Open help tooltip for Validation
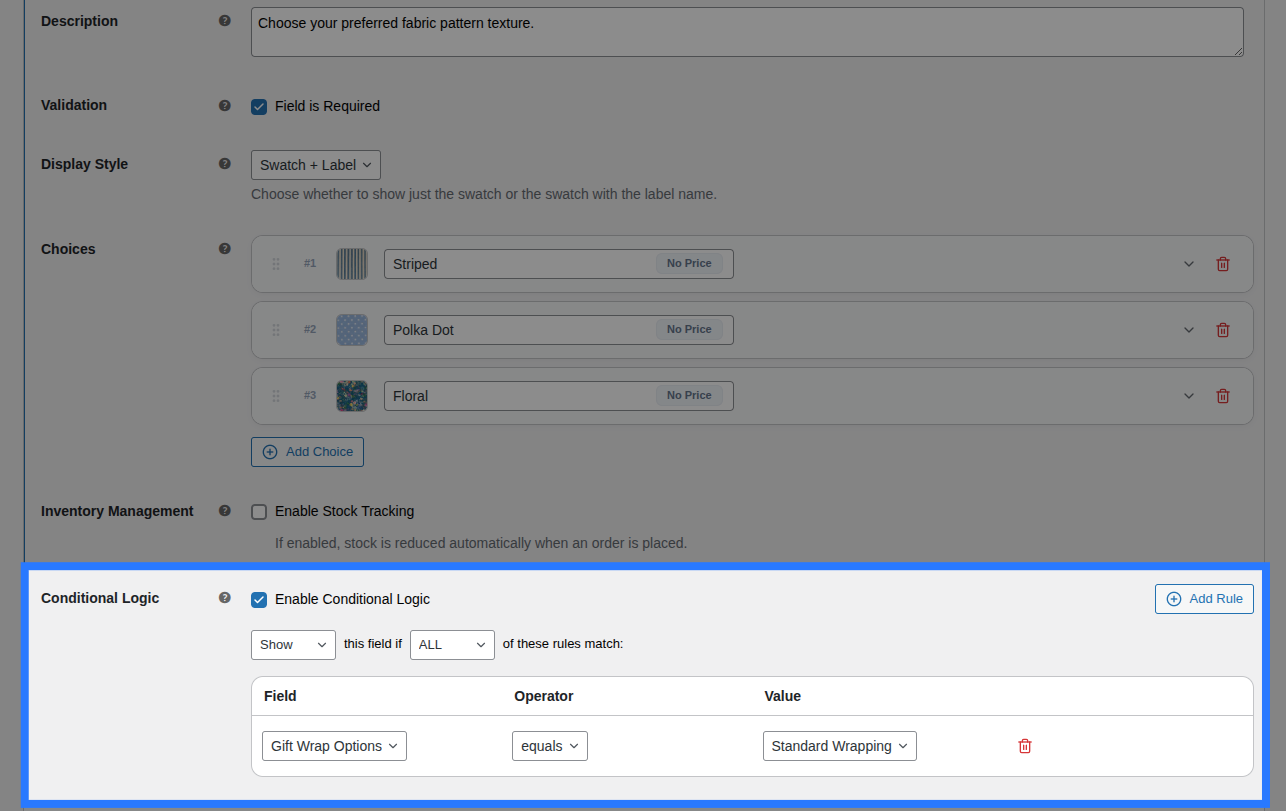This screenshot has width=1286, height=811. pyautogui.click(x=225, y=105)
